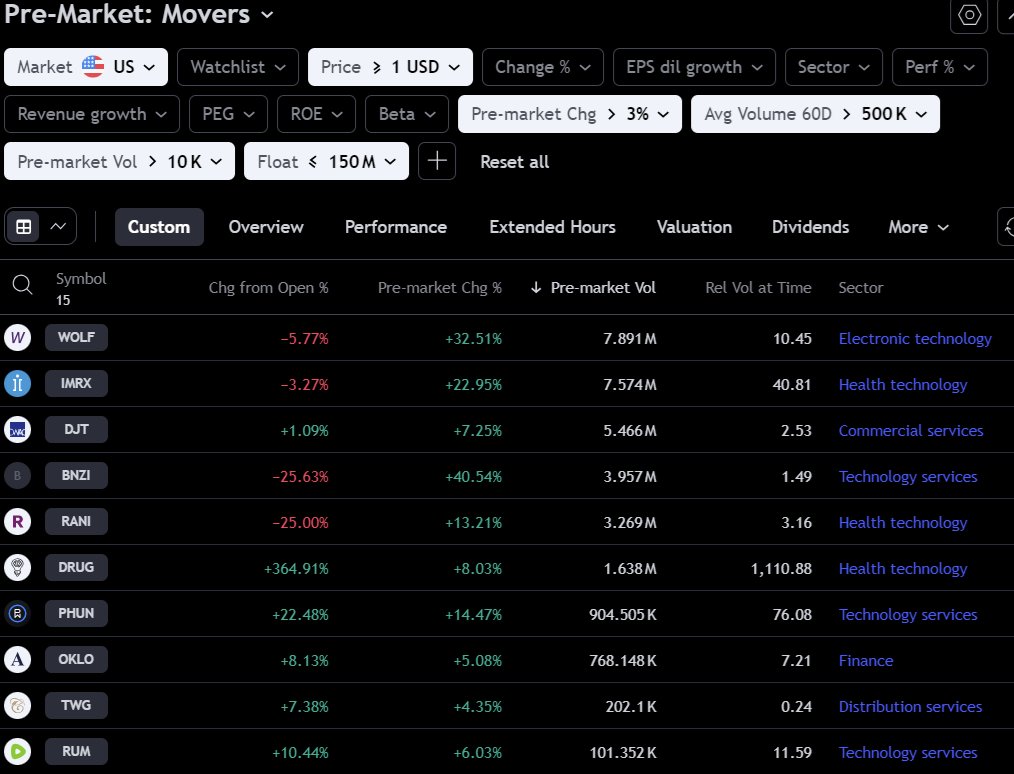Expand the view type chevron beside grid icon
Screen dimensions: 1014x774
tap(58, 227)
